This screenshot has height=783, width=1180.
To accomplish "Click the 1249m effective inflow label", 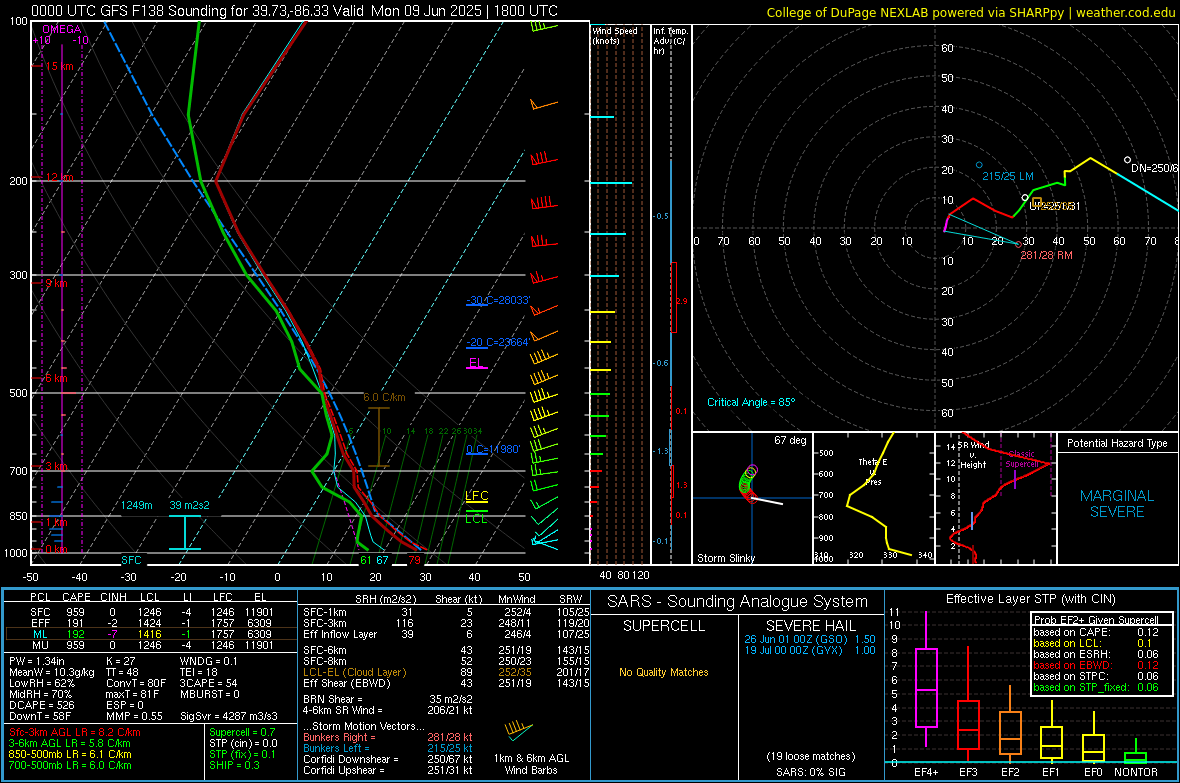I will point(136,505).
